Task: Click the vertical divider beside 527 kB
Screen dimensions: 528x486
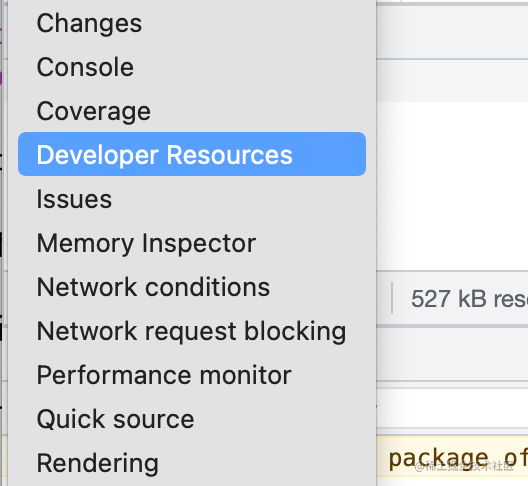Action: coord(392,298)
